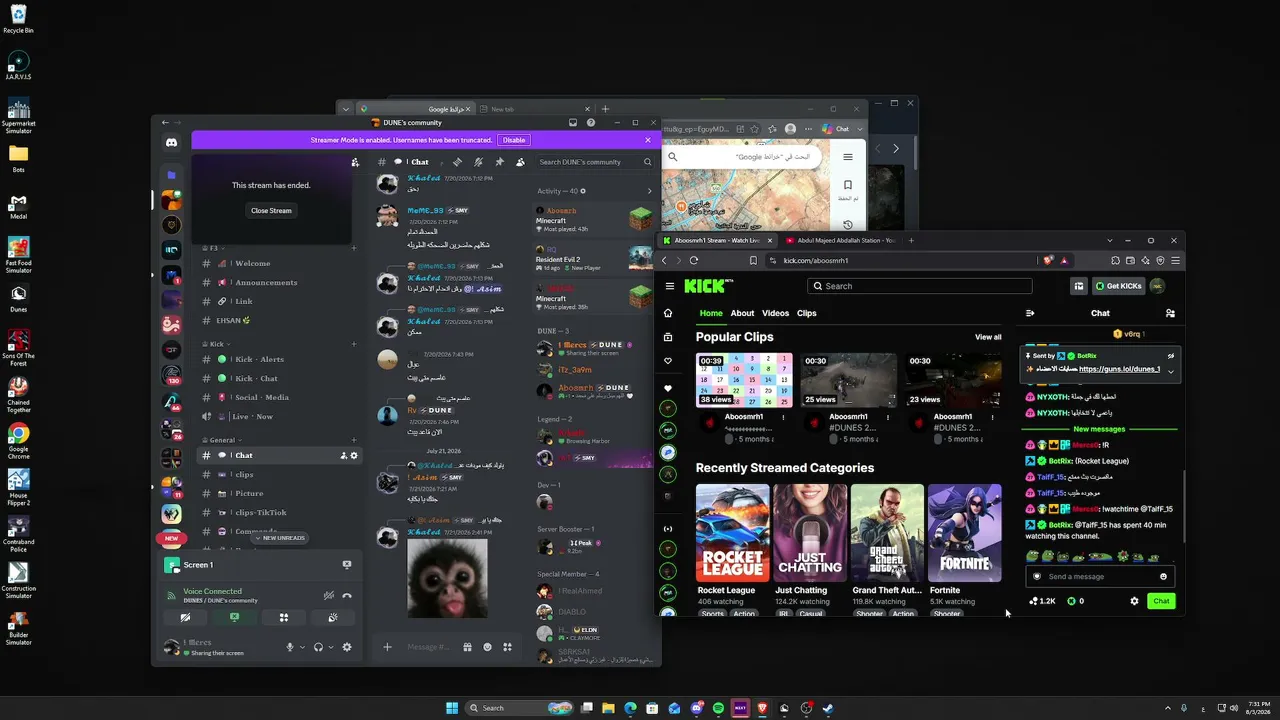Open Kick chat user list icon

(1170, 313)
